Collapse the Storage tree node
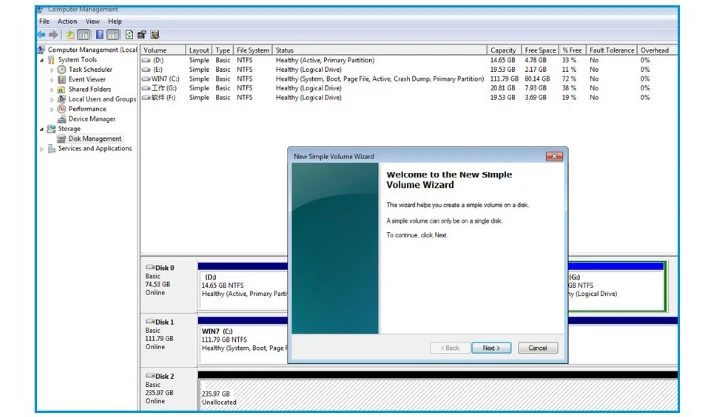The image size is (707, 417). point(42,129)
